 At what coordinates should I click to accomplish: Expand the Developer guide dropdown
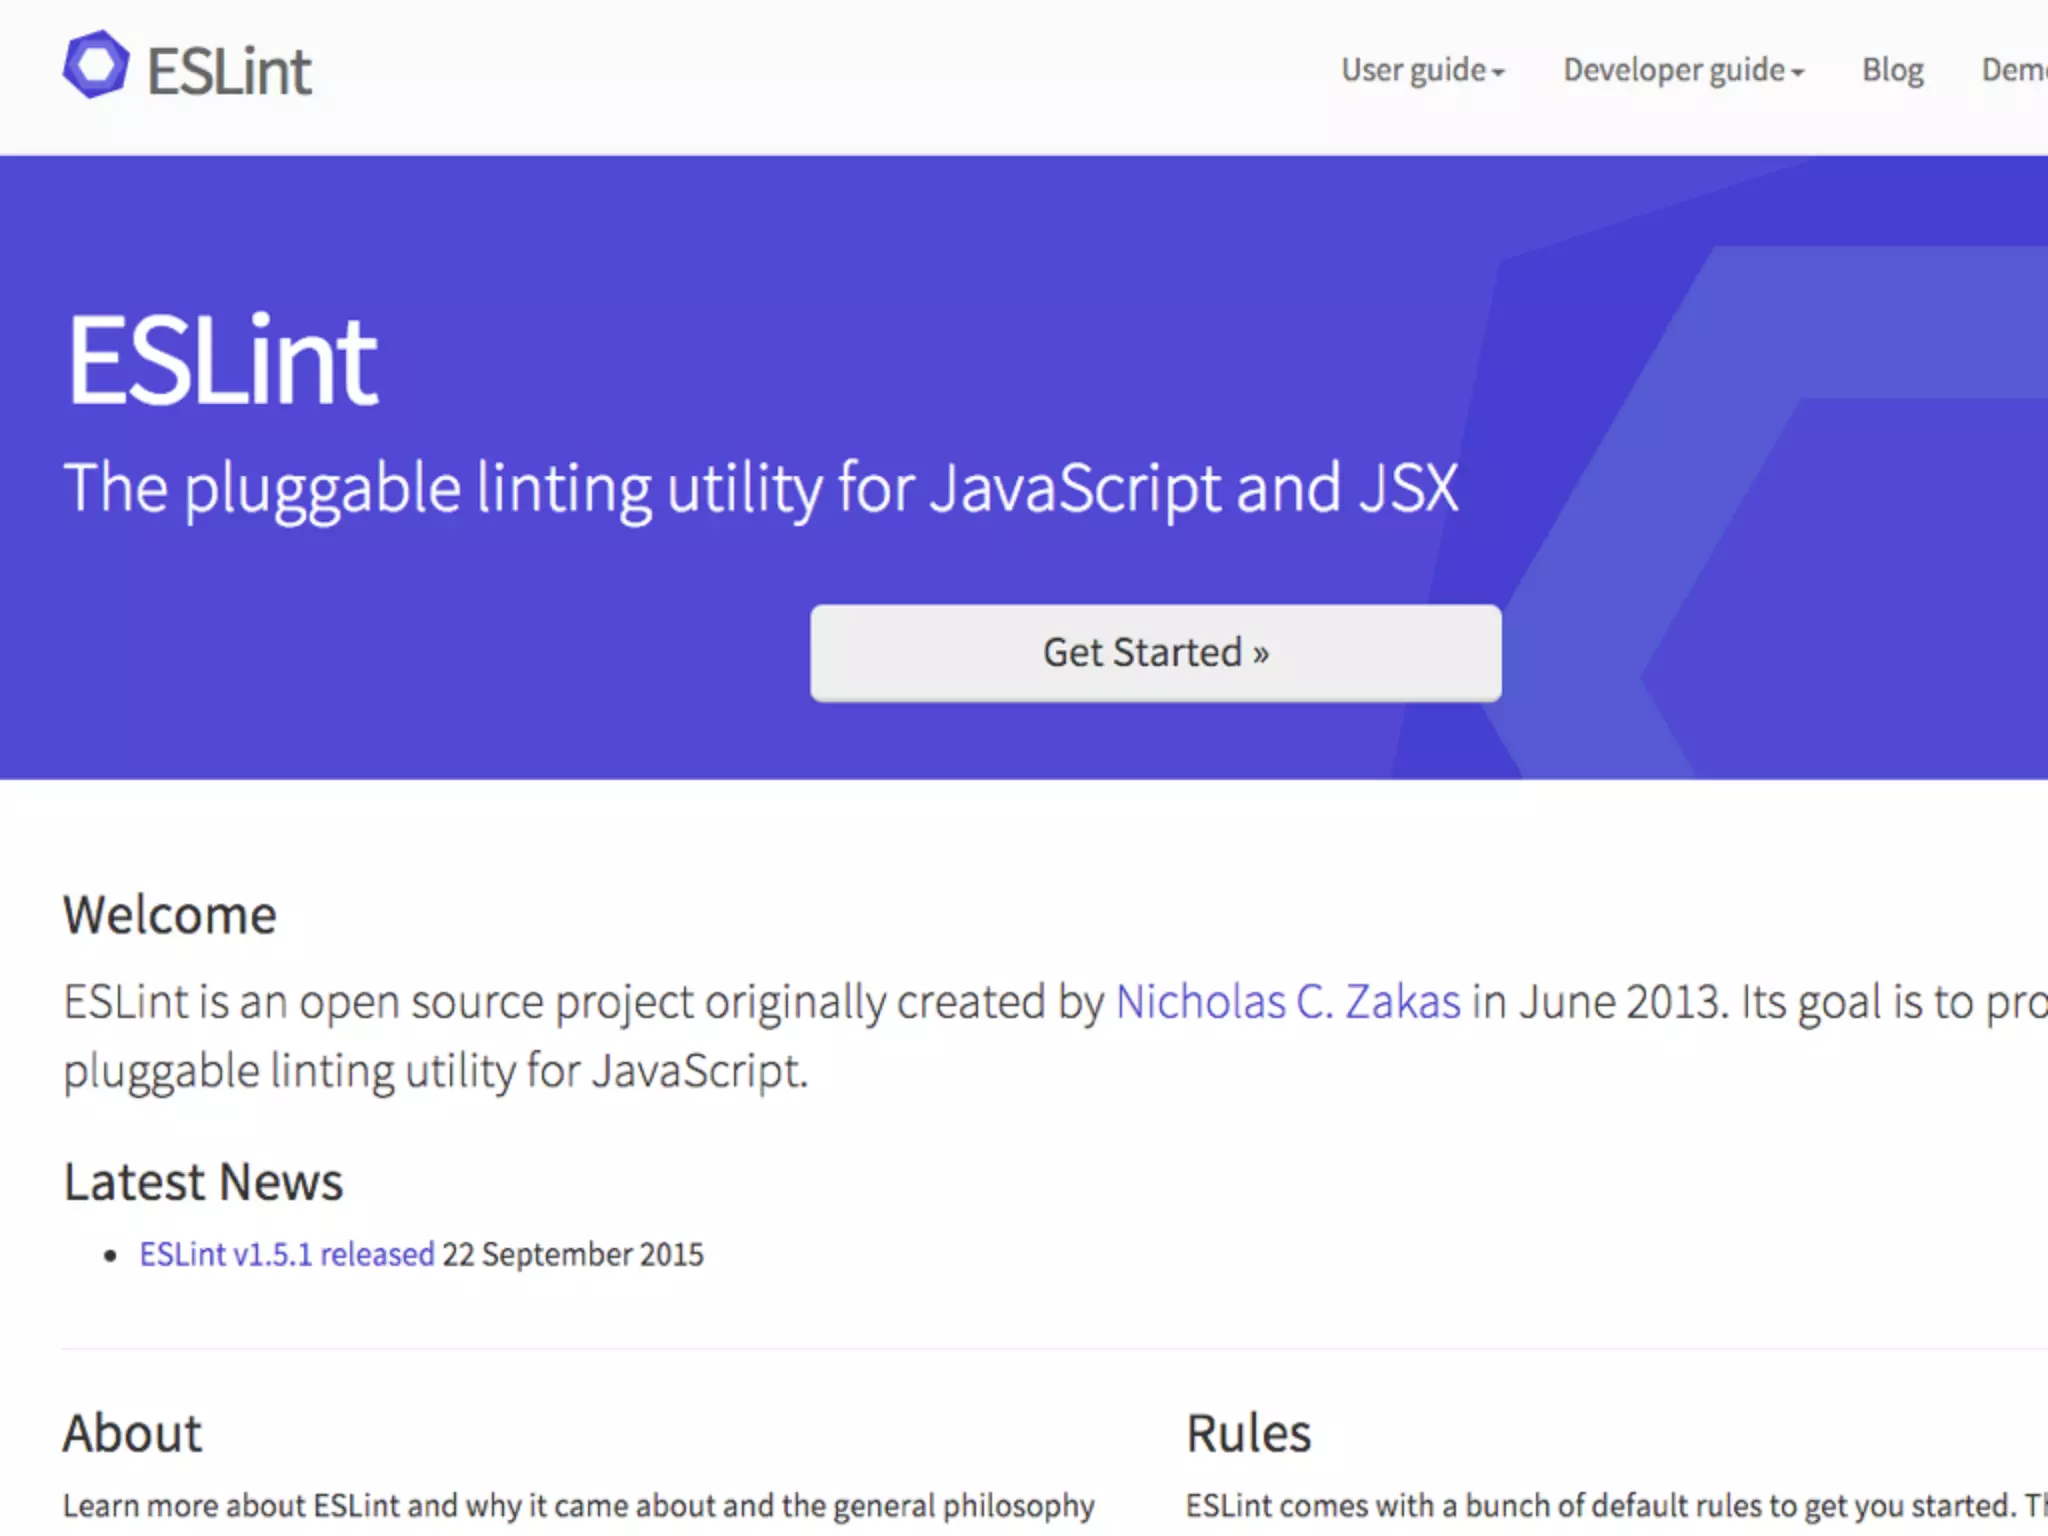point(1674,70)
